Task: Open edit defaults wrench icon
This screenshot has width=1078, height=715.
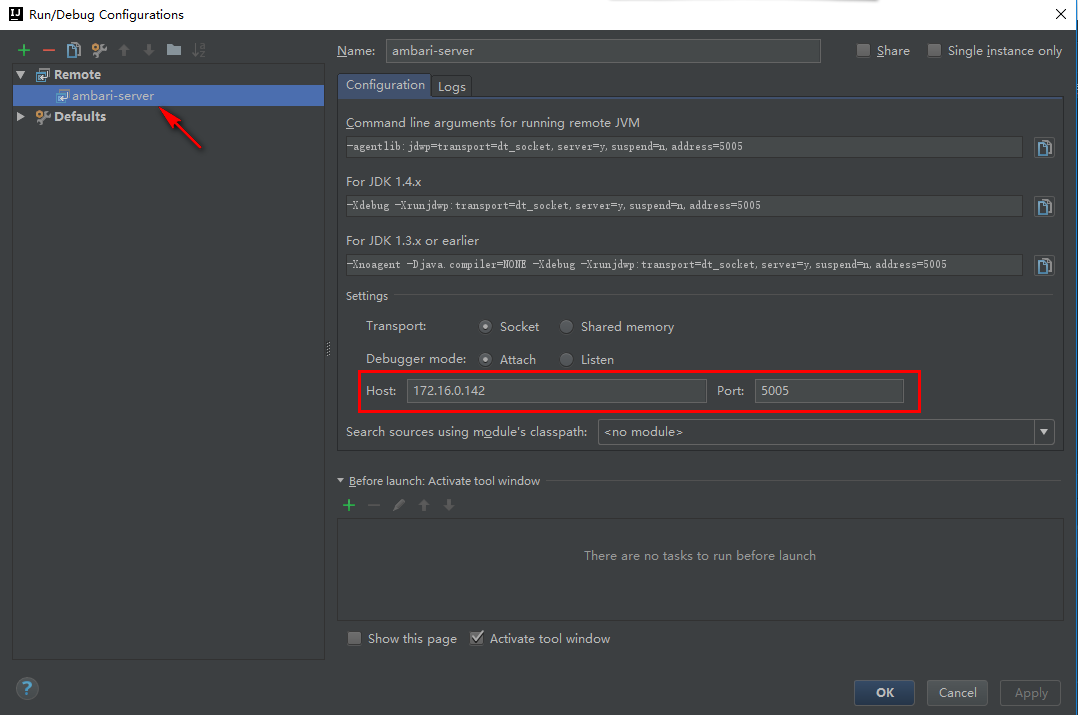Action: click(99, 50)
